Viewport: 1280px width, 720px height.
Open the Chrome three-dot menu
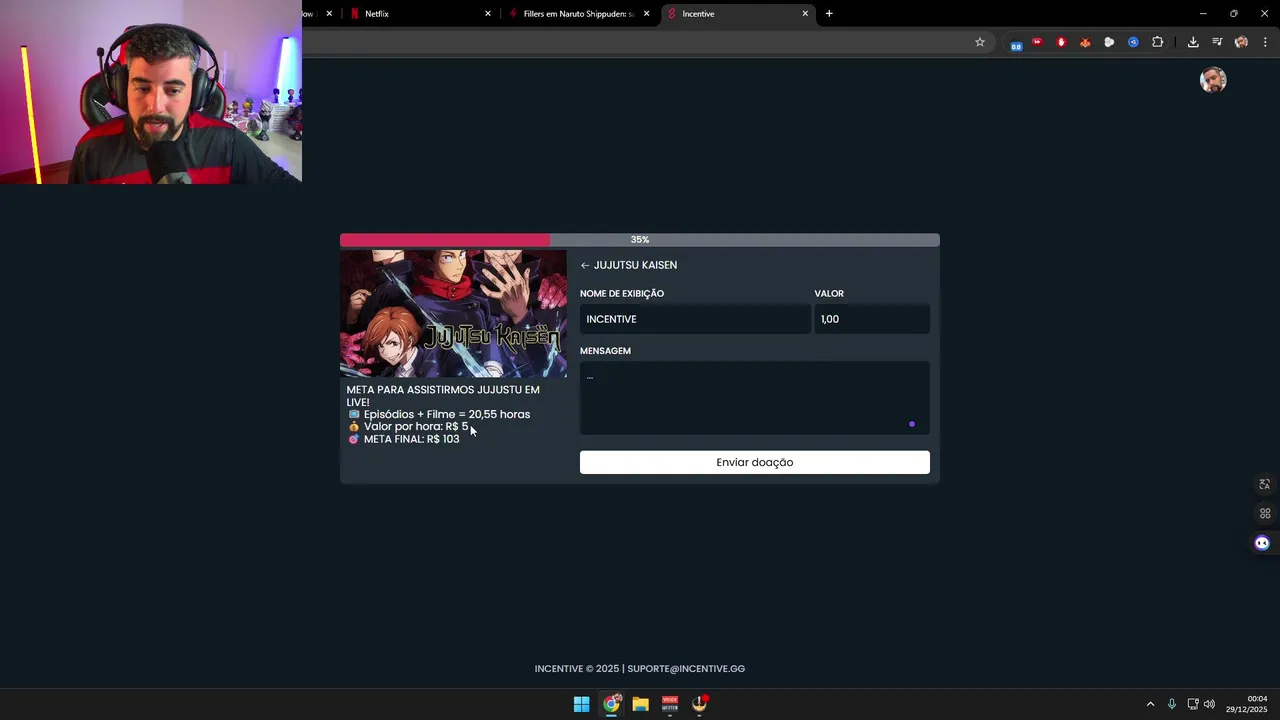point(1265,42)
